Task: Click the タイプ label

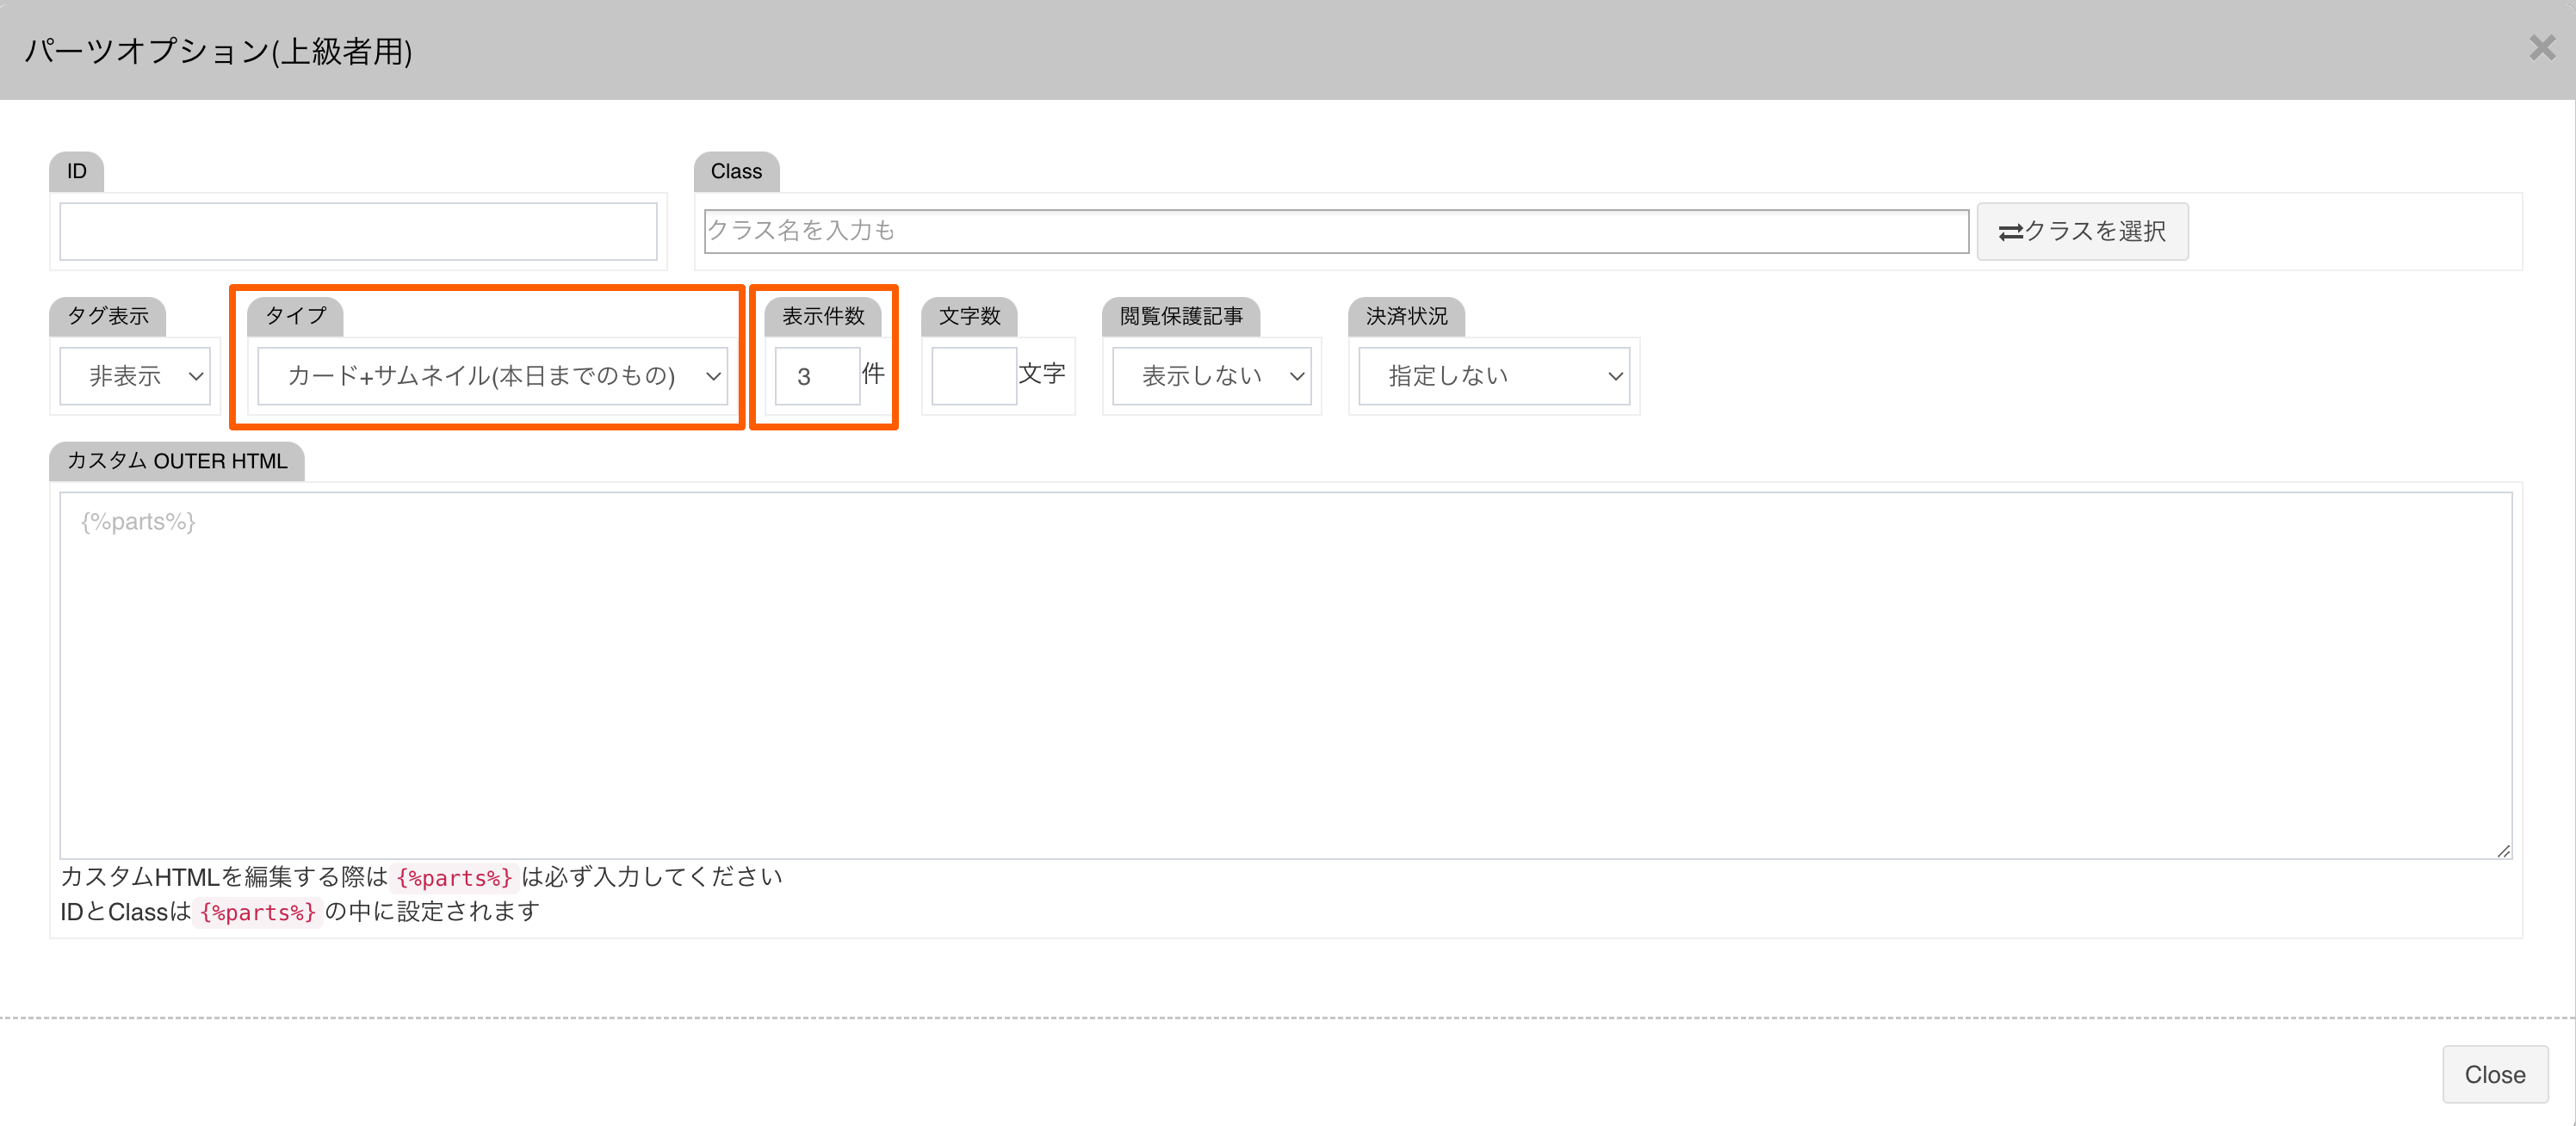Action: click(295, 316)
